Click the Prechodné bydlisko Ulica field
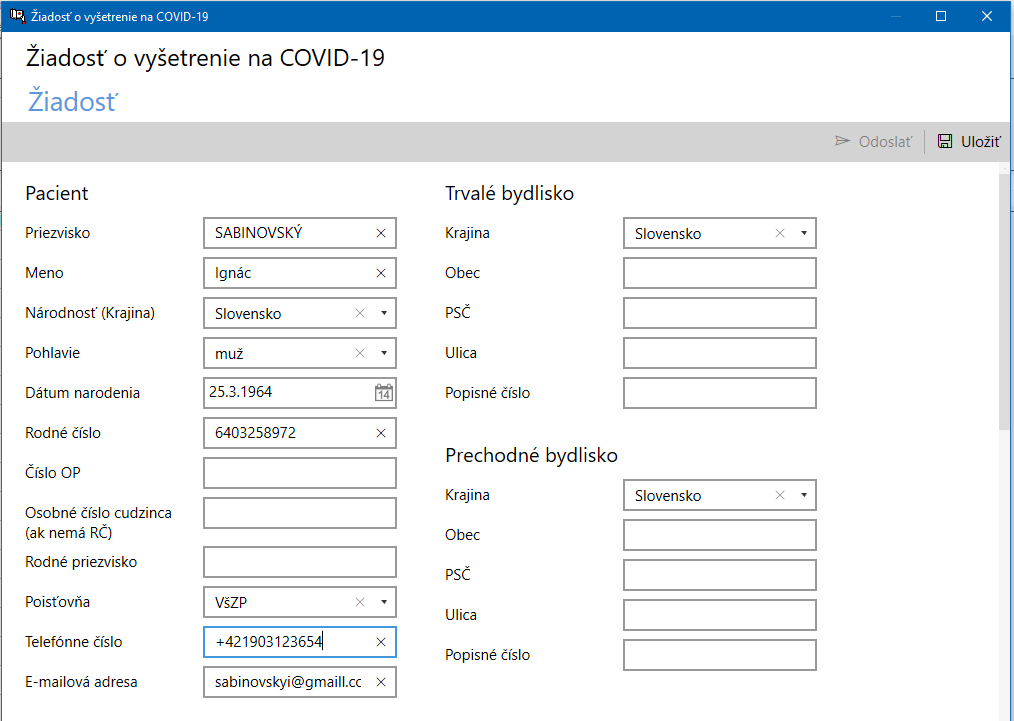 720,615
